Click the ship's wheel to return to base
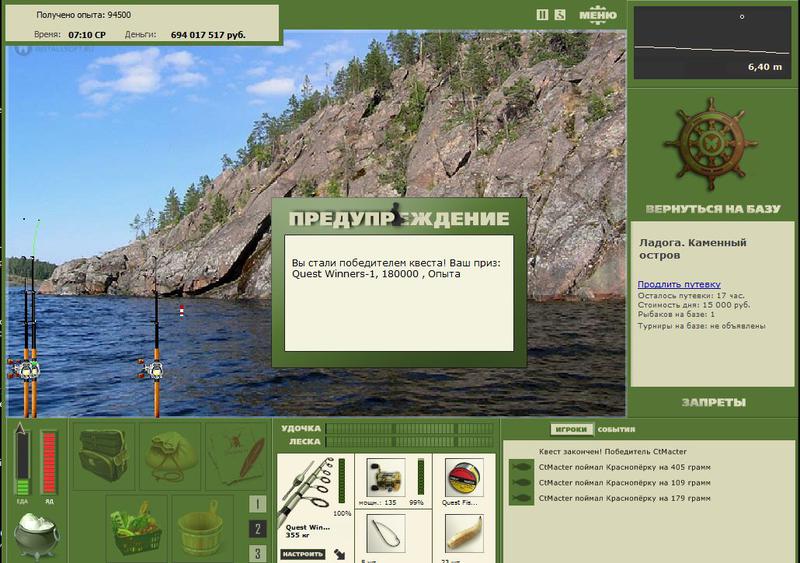 click(x=710, y=144)
